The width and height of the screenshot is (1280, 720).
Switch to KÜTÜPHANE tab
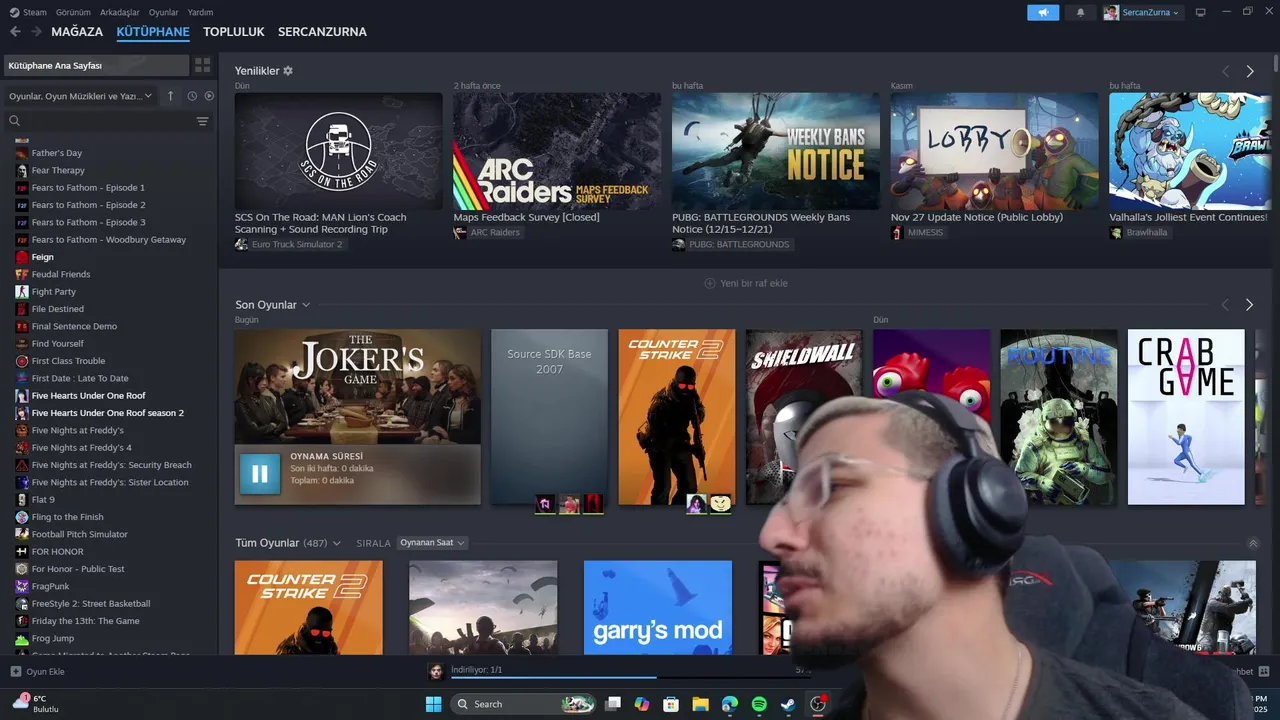153,32
